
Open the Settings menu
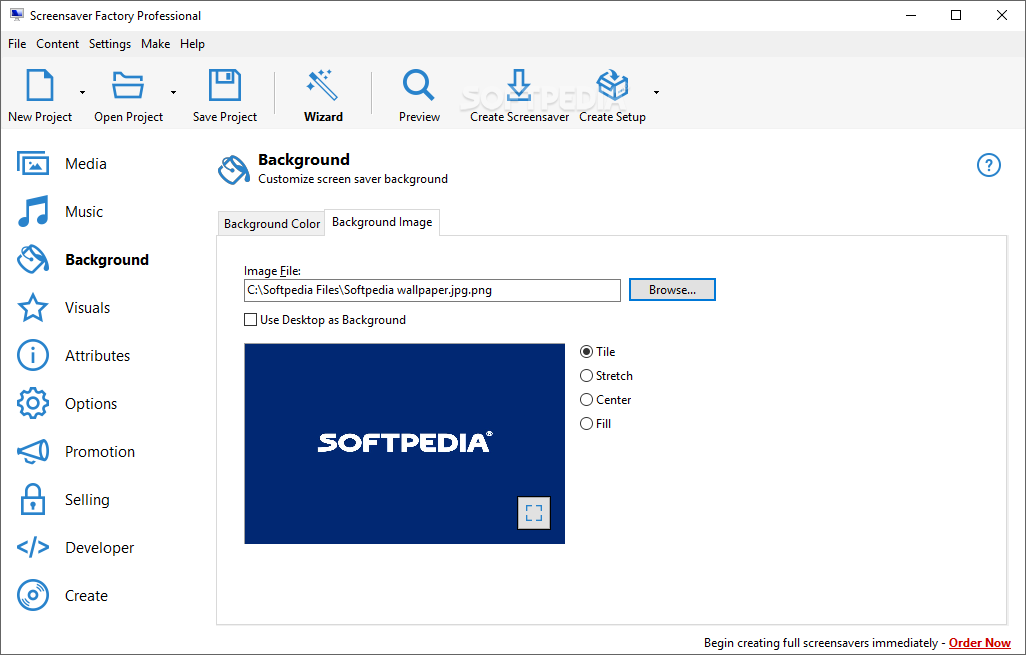coord(110,44)
